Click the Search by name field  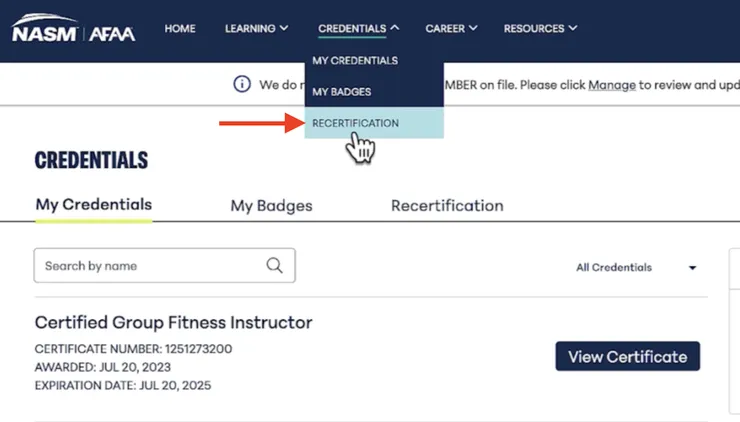(x=150, y=266)
